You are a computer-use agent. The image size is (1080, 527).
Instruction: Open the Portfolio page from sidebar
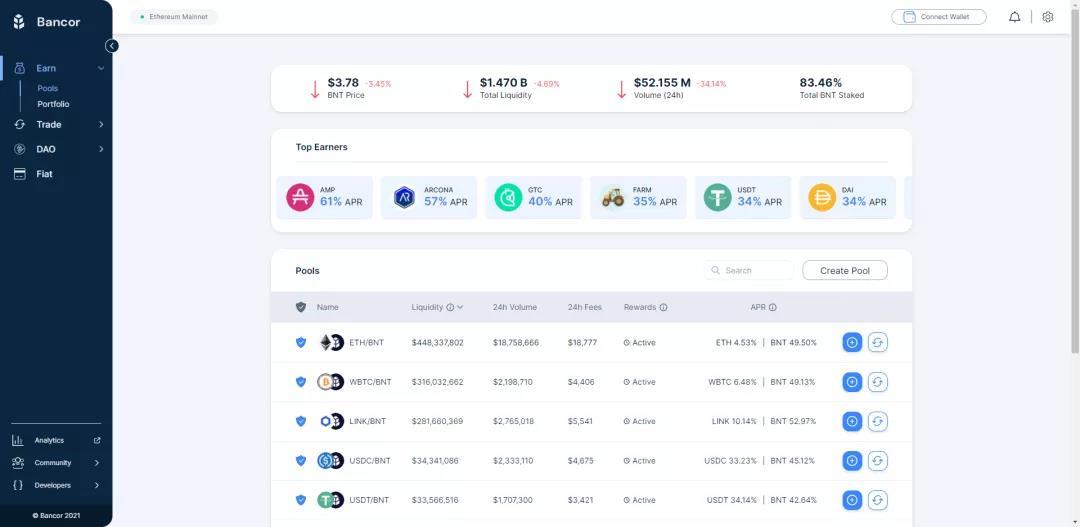53,104
